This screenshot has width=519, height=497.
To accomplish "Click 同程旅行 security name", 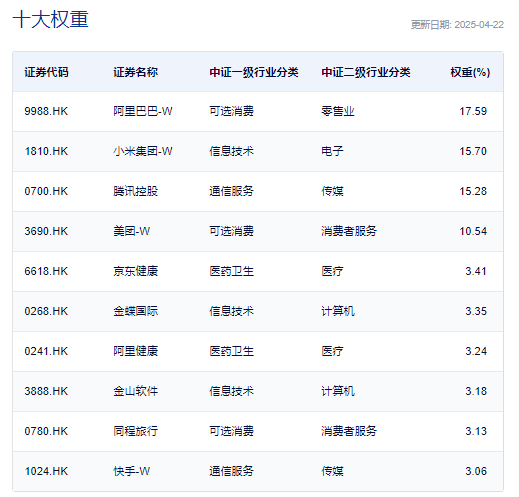I will (135, 431).
